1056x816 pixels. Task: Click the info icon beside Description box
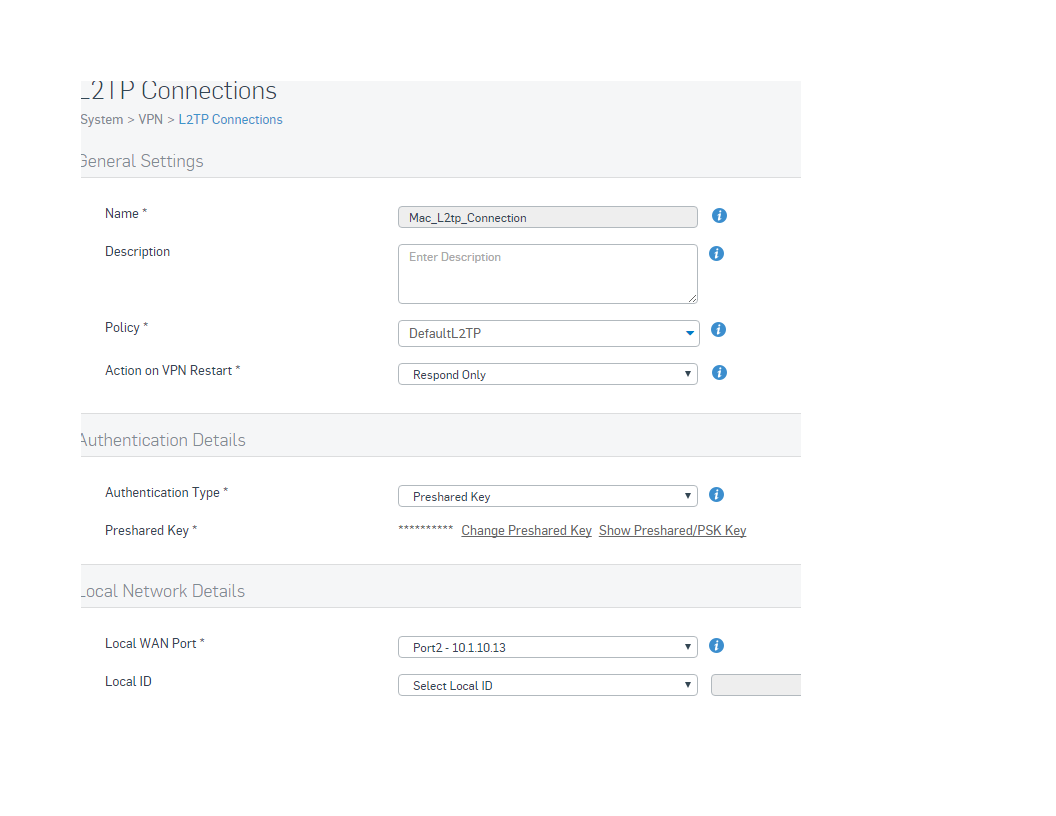click(717, 254)
